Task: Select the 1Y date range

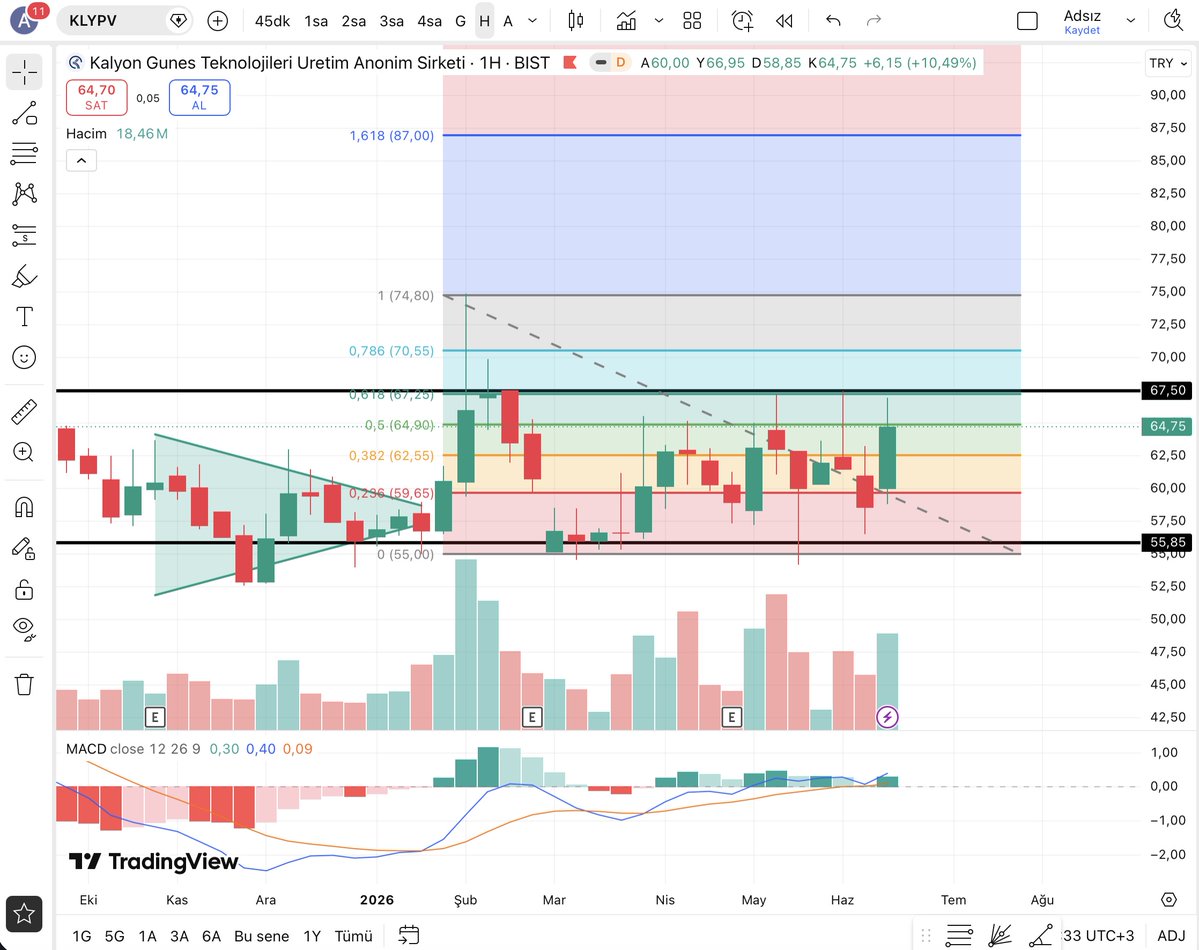Action: 312,936
